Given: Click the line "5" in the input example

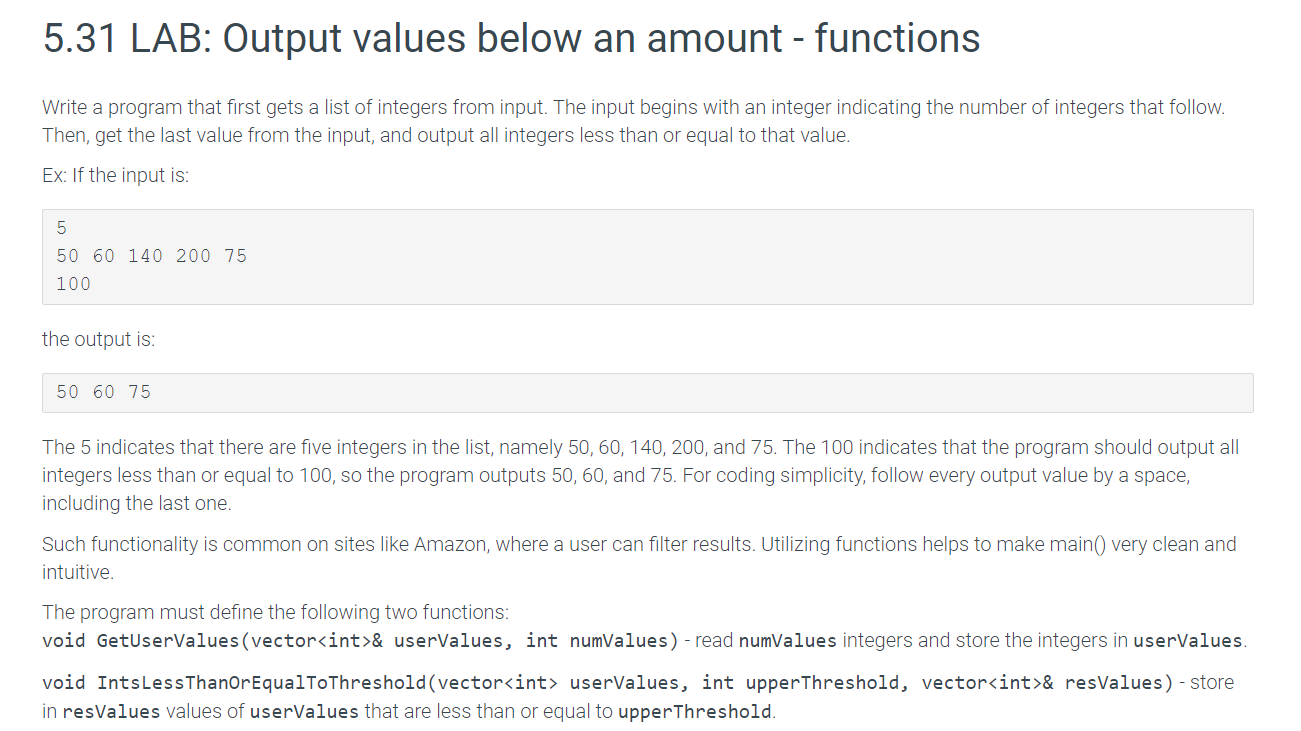Looking at the screenshot, I should pyautogui.click(x=62, y=228).
